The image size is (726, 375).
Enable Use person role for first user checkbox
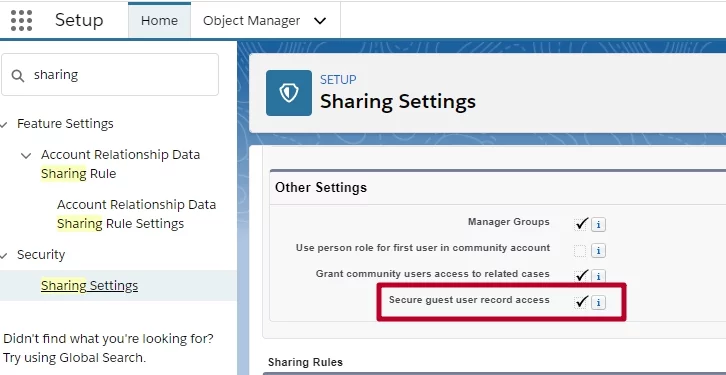580,251
